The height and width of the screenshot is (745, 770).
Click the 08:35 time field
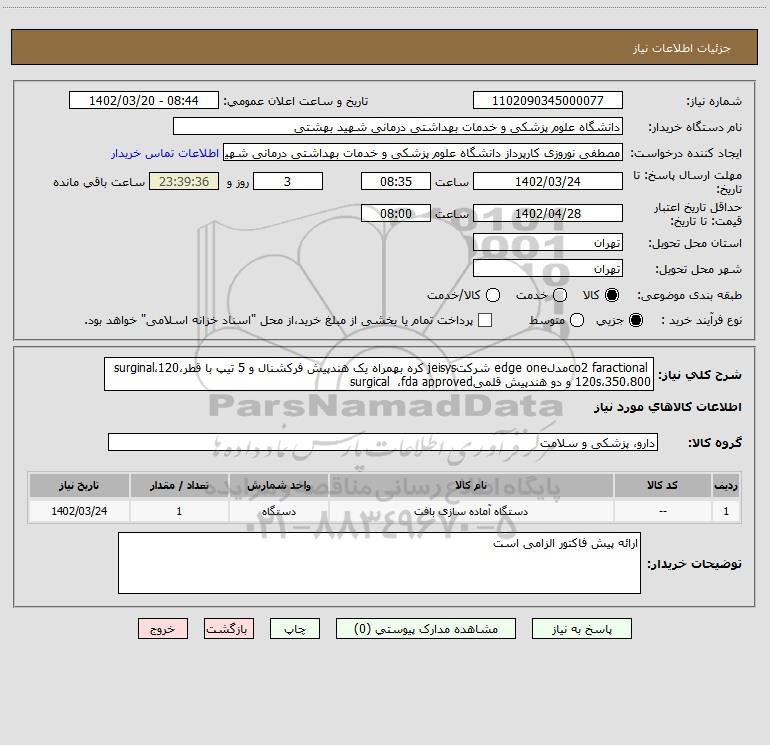coord(396,181)
